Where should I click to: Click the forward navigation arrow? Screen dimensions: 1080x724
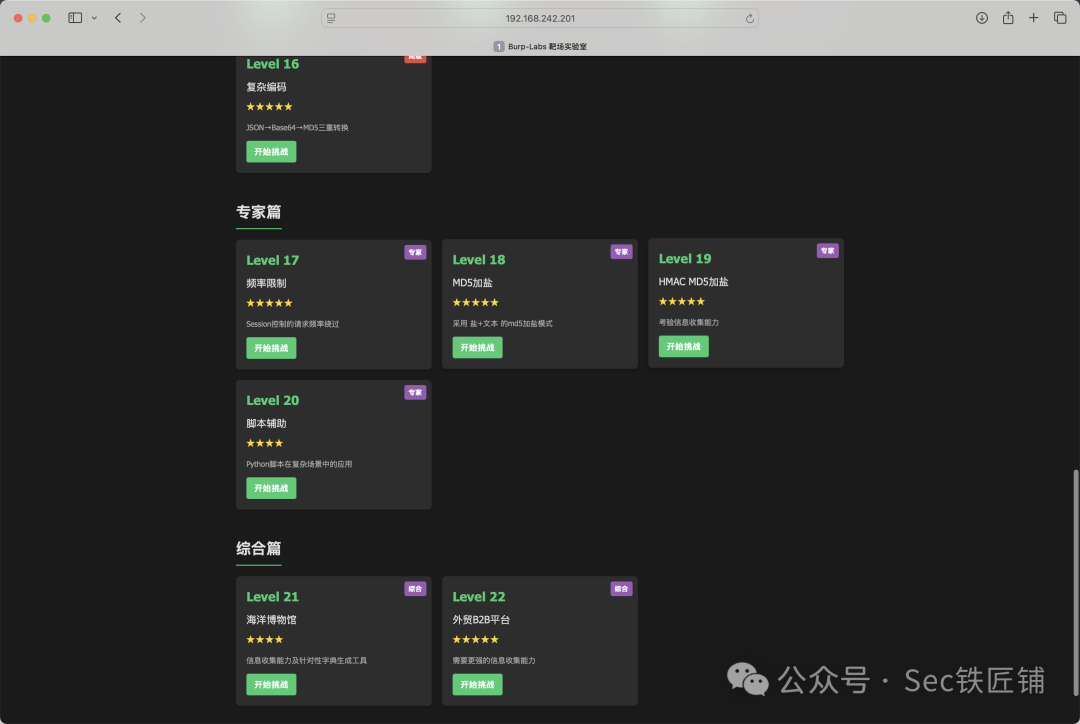143,17
